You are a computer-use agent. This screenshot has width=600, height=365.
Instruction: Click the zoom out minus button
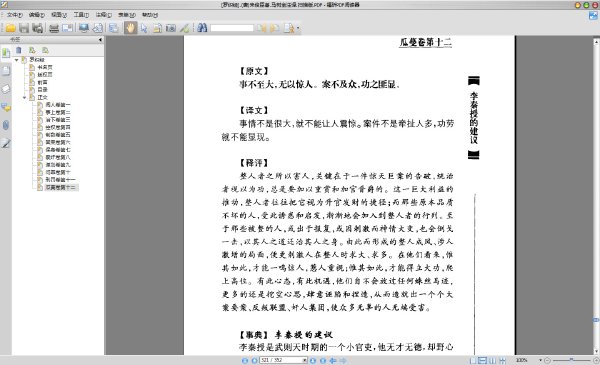tap(547, 360)
